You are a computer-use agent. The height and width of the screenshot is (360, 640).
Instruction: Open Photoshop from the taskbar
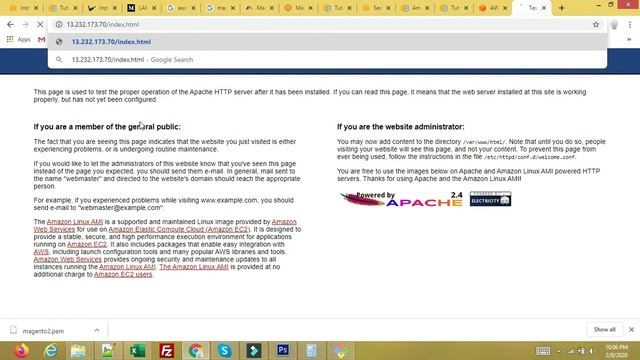point(283,351)
